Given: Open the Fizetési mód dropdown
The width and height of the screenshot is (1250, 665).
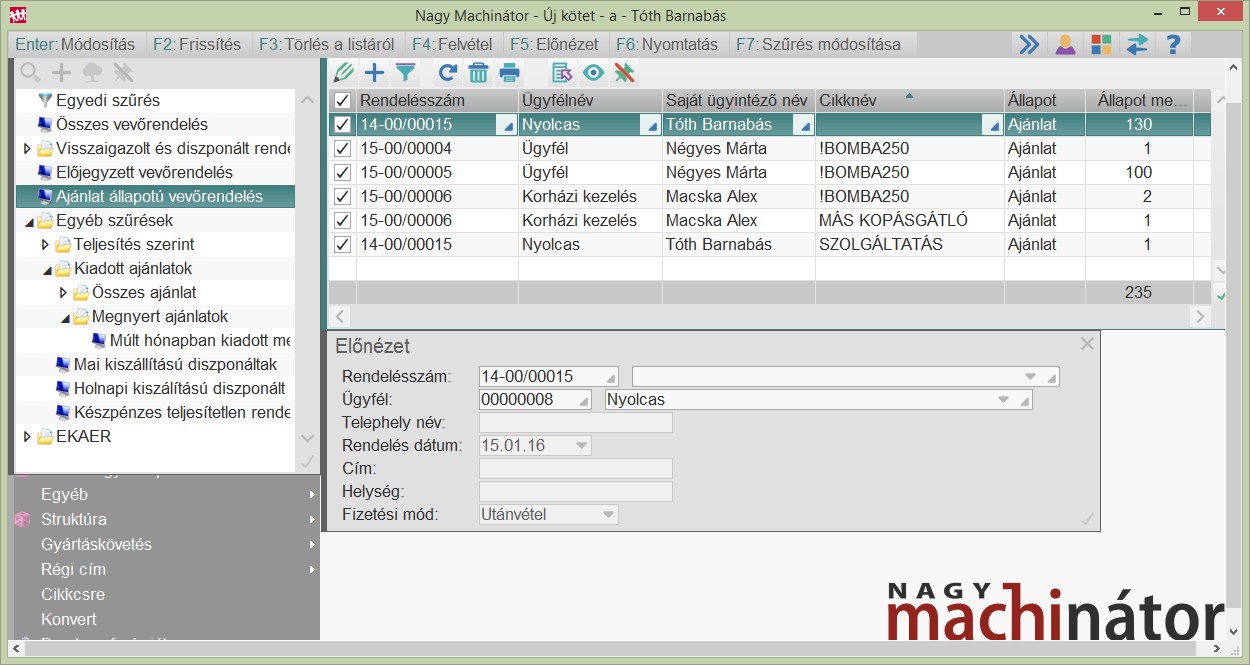Looking at the screenshot, I should tap(606, 515).
